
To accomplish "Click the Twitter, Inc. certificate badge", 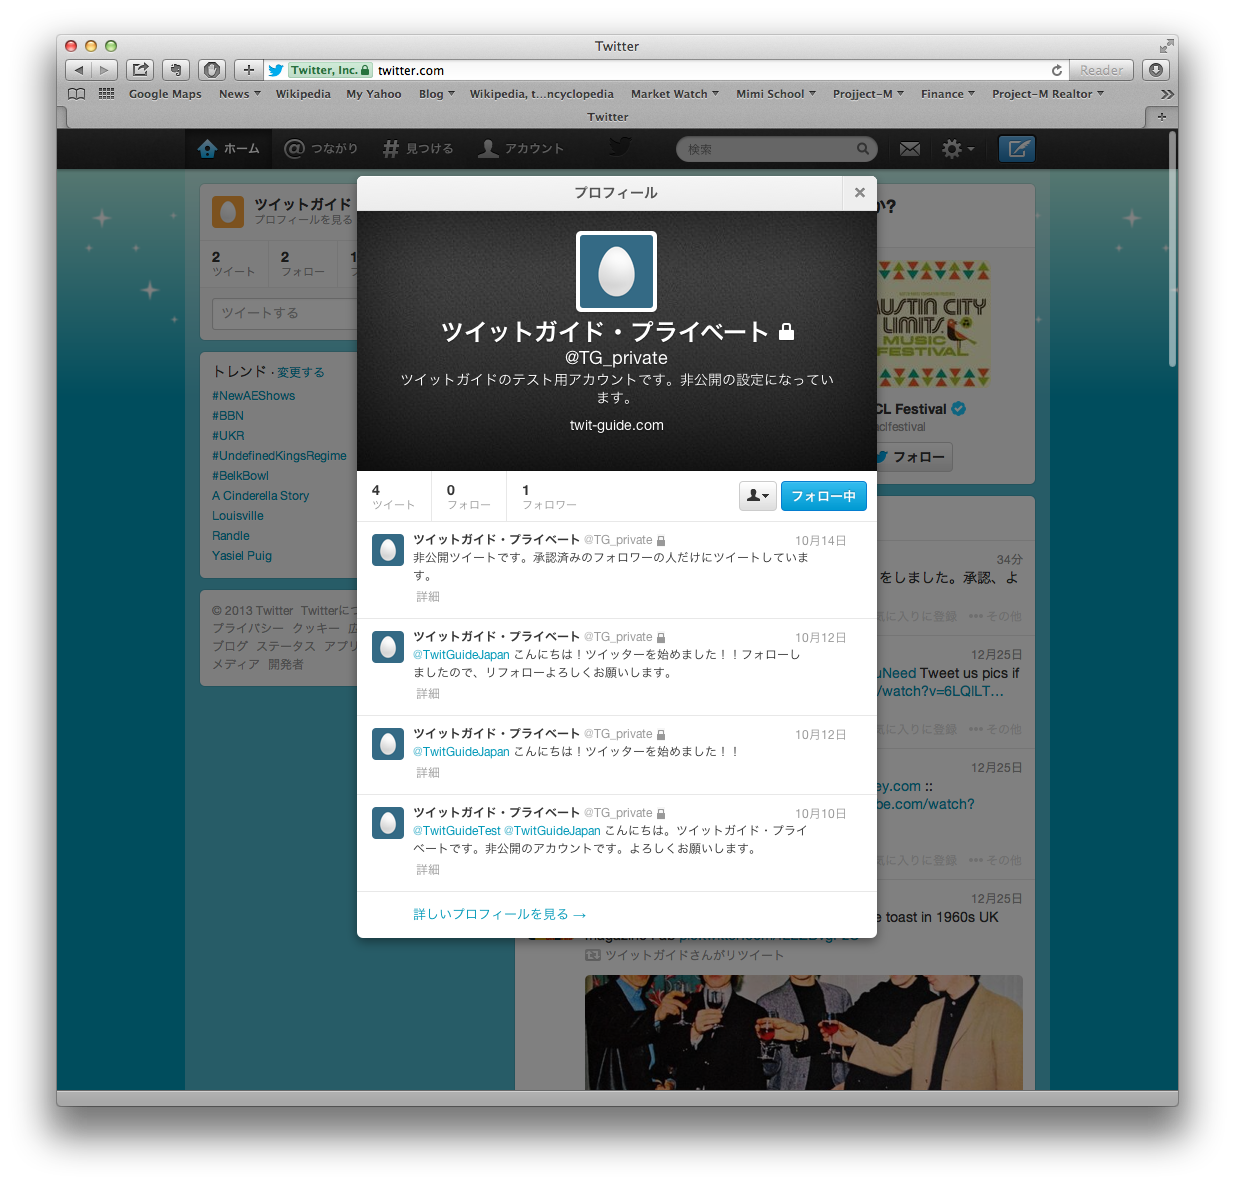I will tap(331, 70).
